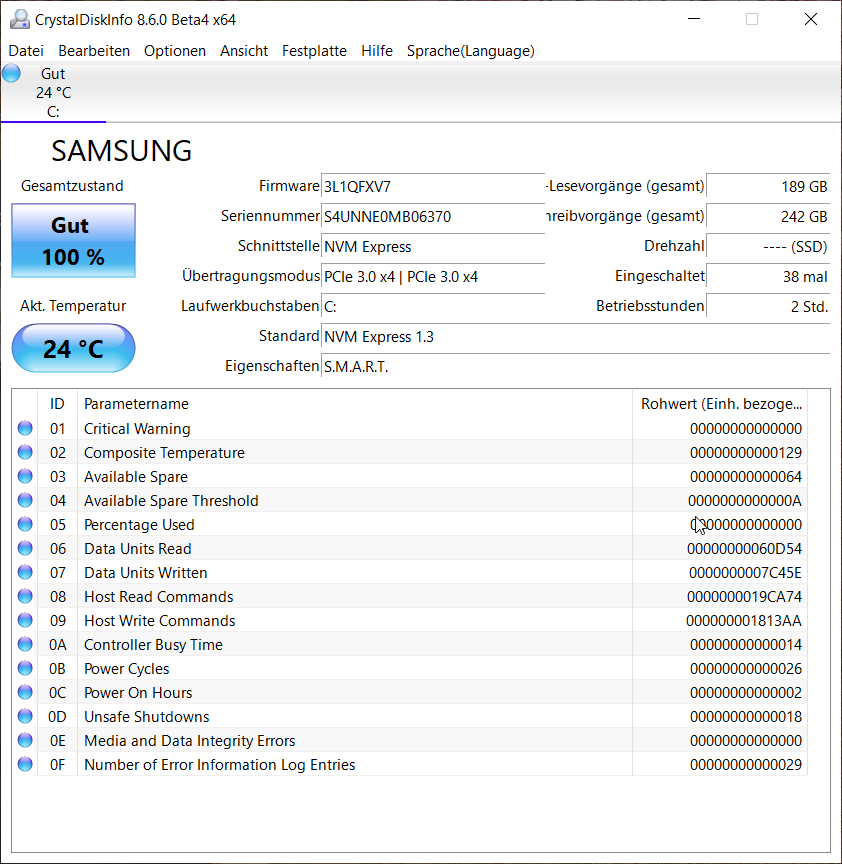
Task: Click the status orb for Power Cycles row
Action: click(x=25, y=668)
